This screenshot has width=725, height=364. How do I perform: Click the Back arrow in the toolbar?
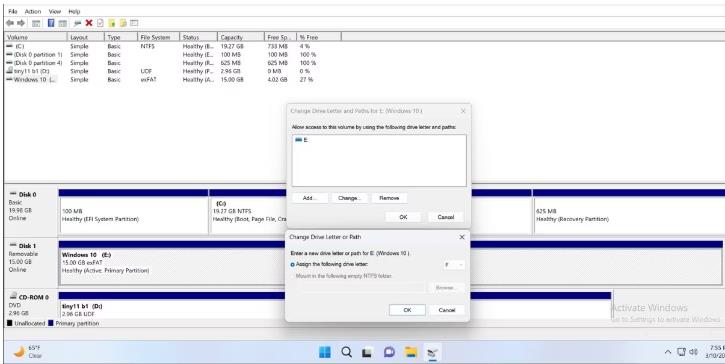coord(10,23)
